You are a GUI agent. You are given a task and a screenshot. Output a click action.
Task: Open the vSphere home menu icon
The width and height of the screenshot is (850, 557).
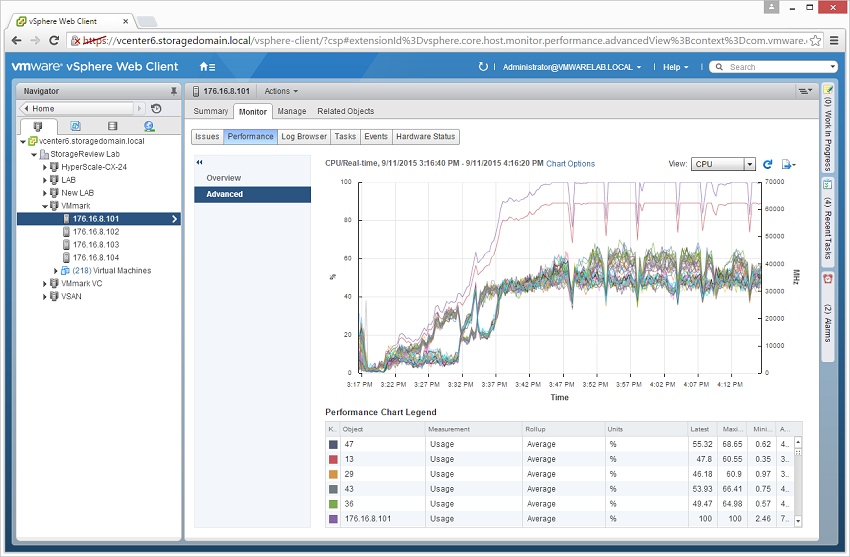pyautogui.click(x=207, y=67)
